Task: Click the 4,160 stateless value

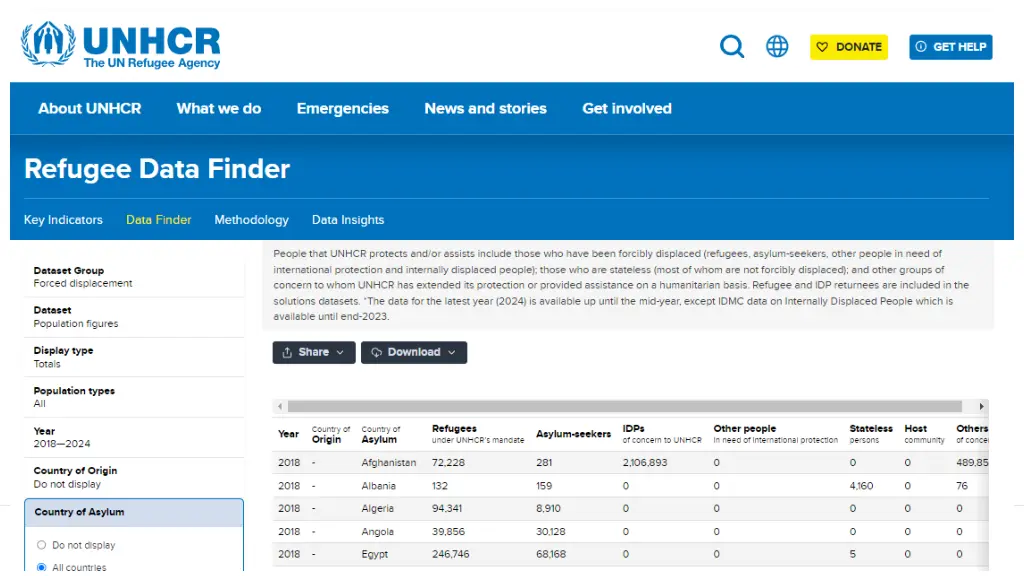Action: (861, 486)
